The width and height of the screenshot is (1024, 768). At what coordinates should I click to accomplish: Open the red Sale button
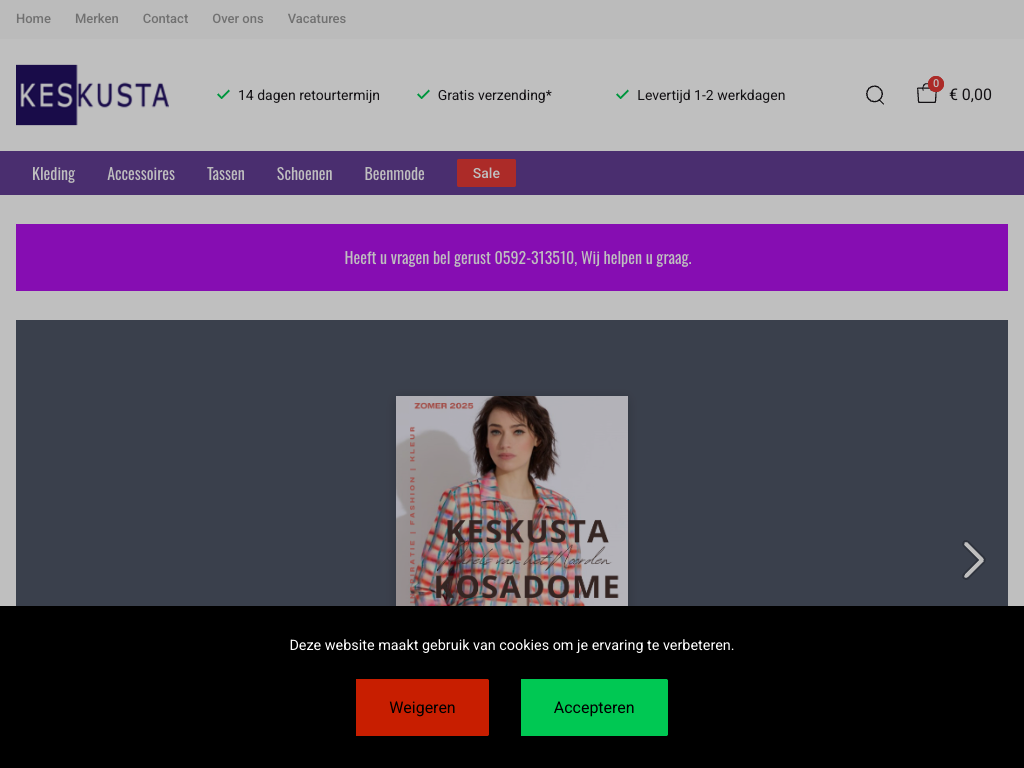(x=486, y=173)
